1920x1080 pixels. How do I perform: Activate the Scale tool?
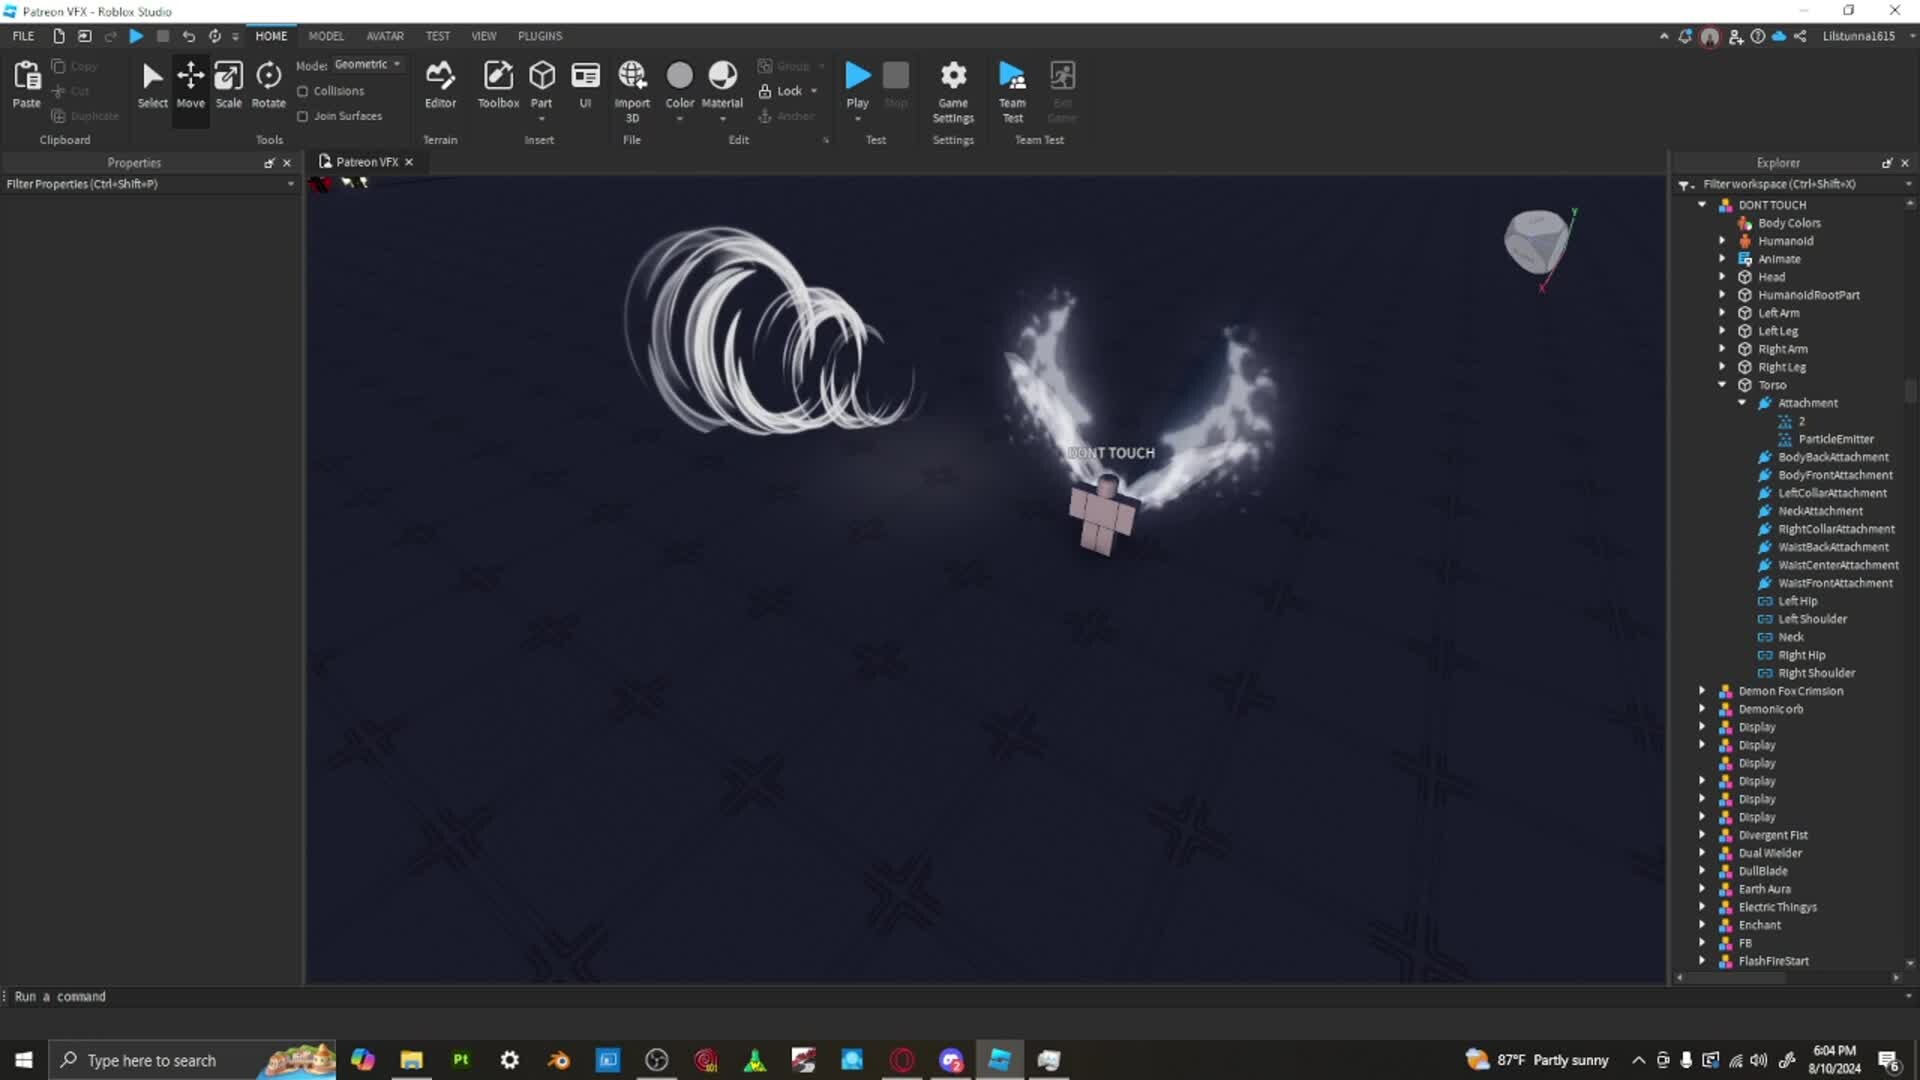pyautogui.click(x=229, y=85)
